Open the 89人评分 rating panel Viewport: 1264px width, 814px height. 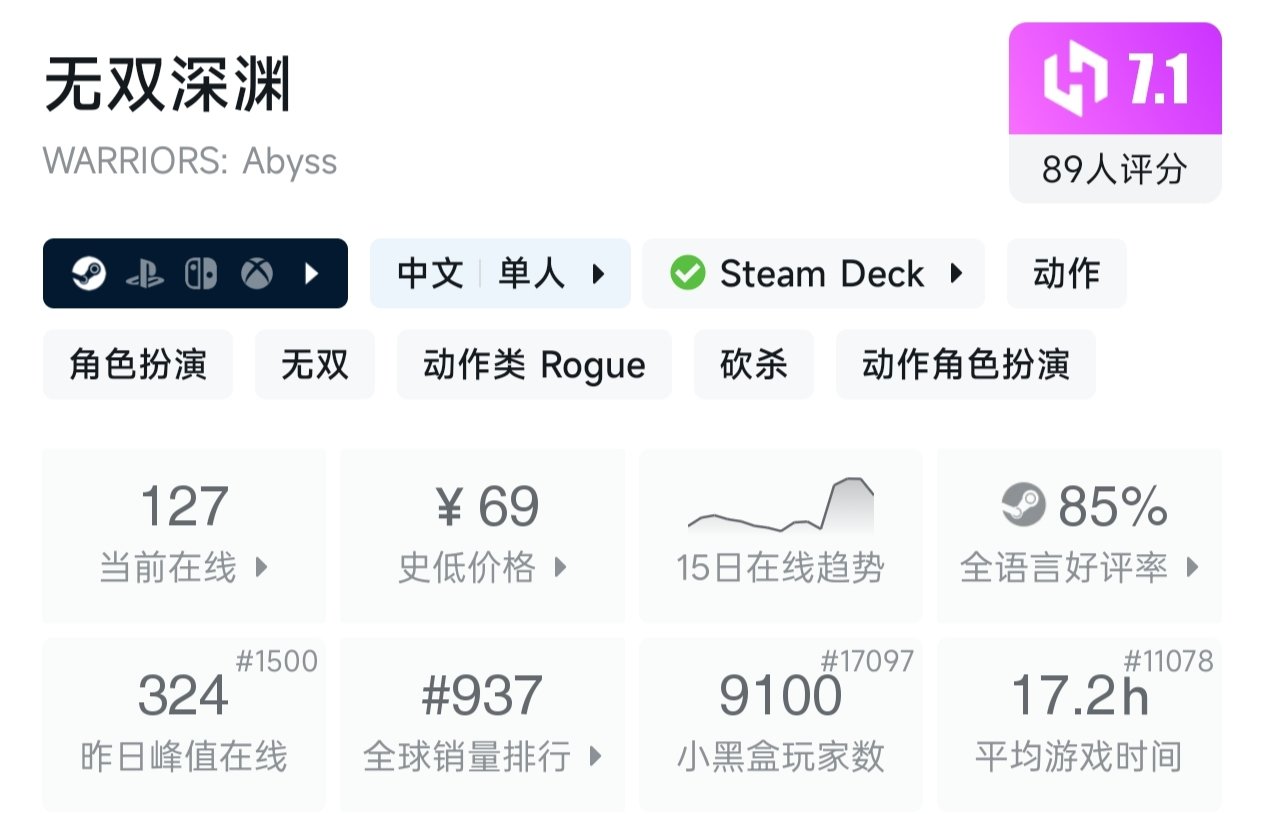[1115, 169]
